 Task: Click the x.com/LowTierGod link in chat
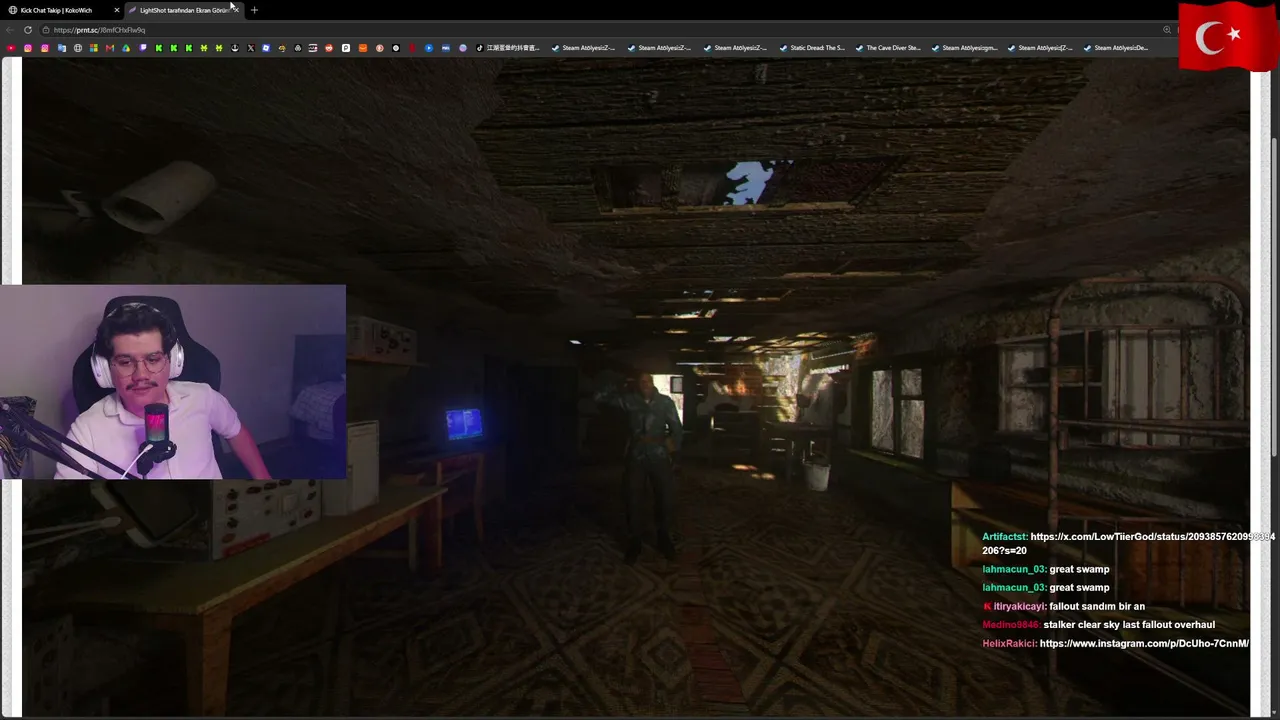coord(1128,543)
